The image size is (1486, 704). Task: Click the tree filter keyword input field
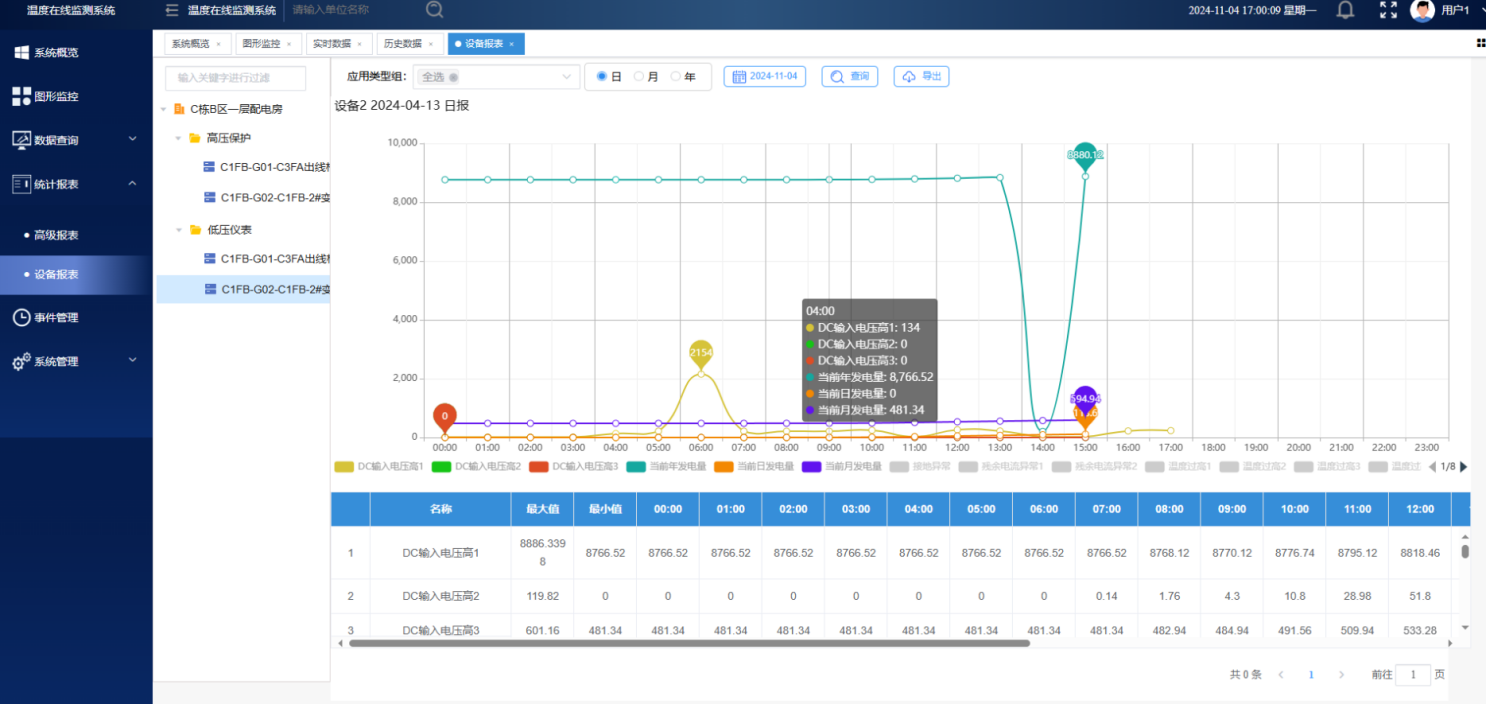[x=235, y=78]
